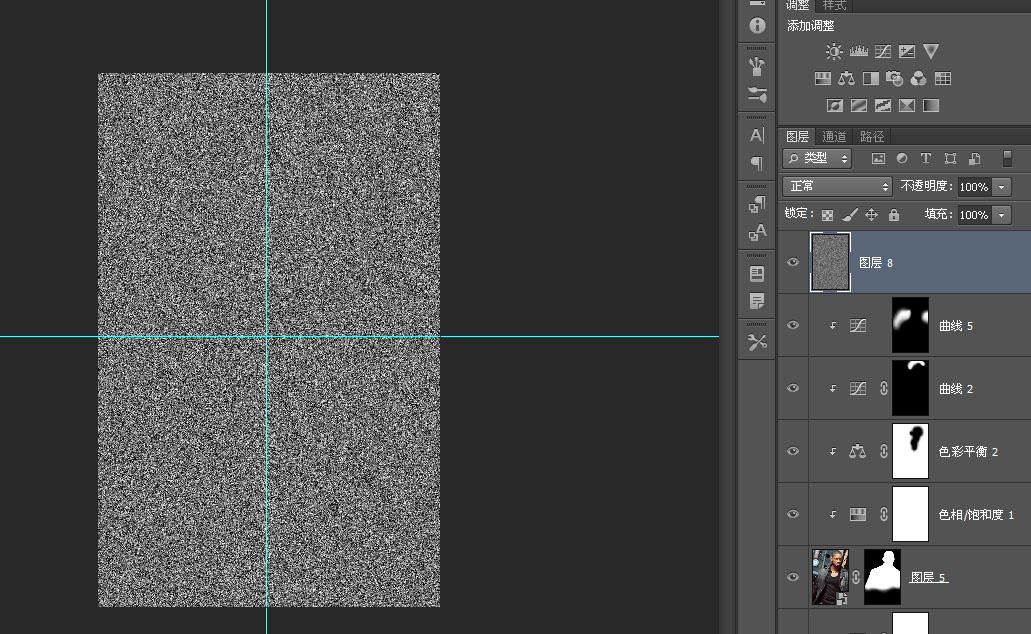Add a Hue/Saturation adjustment from Adjustments panel

(x=823, y=79)
